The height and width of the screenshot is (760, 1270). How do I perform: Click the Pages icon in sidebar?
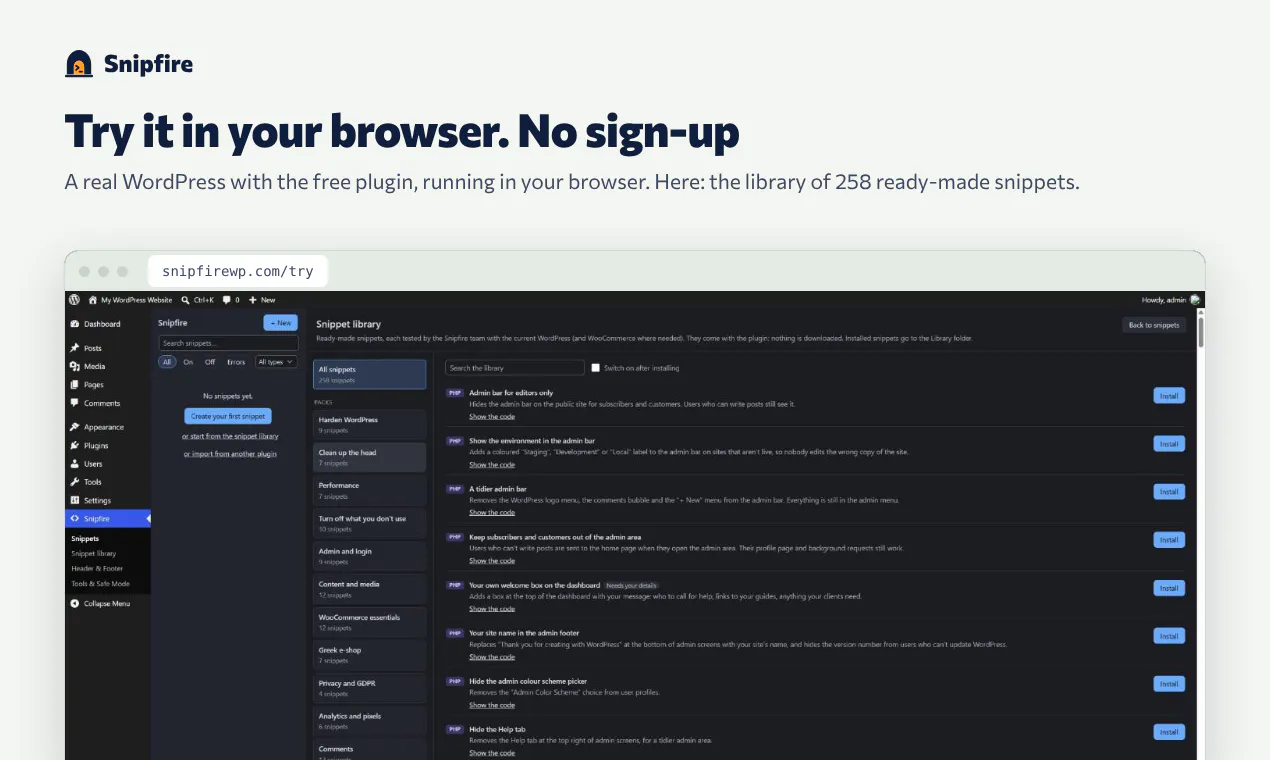click(x=75, y=385)
